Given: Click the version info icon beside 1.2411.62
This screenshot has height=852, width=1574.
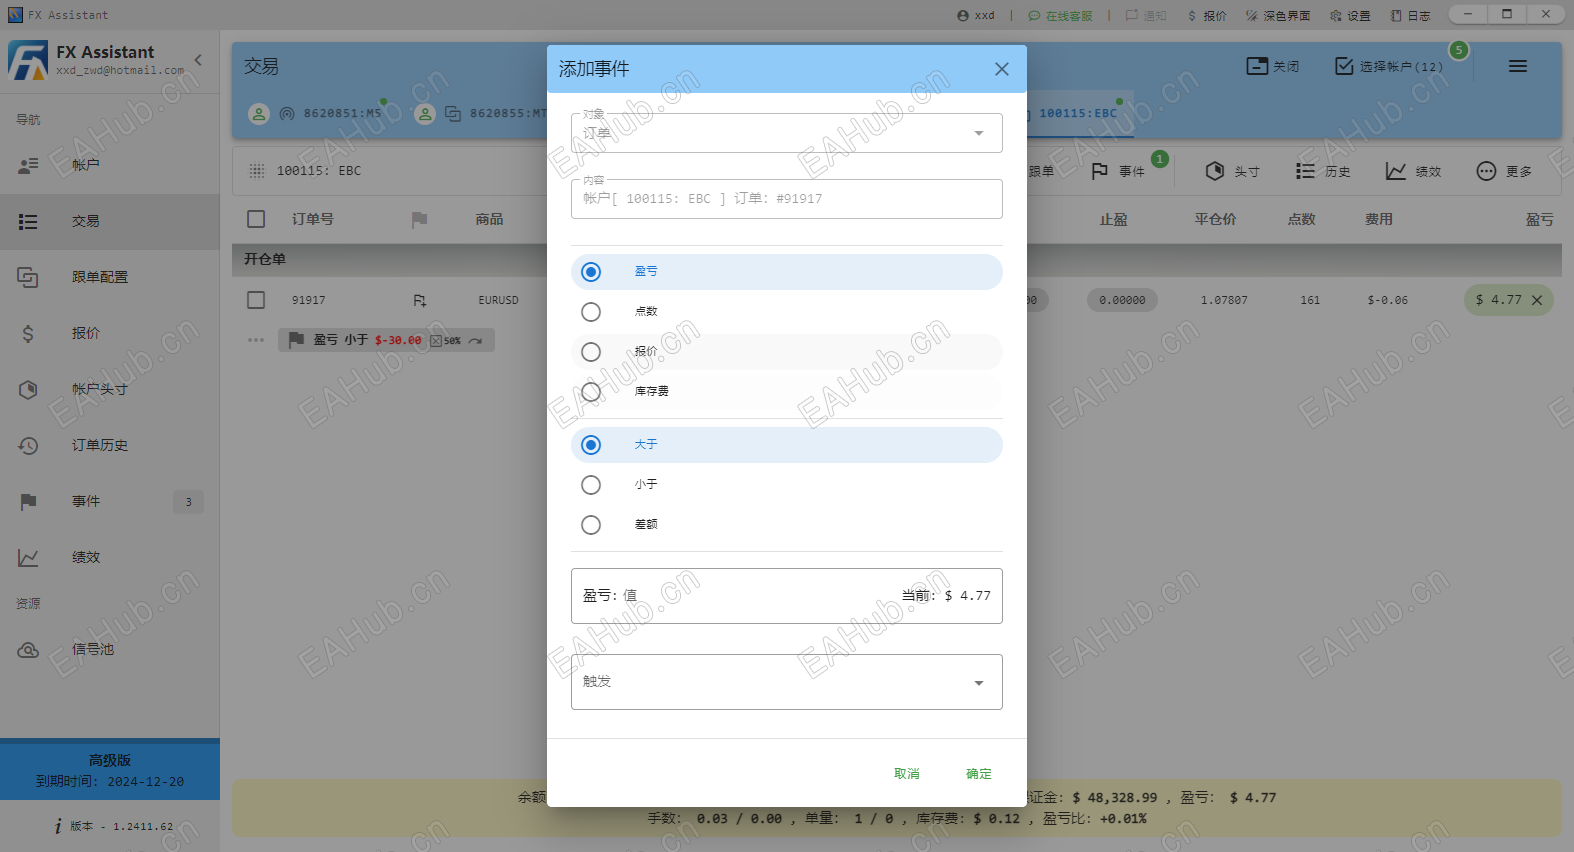Looking at the screenshot, I should tap(58, 826).
